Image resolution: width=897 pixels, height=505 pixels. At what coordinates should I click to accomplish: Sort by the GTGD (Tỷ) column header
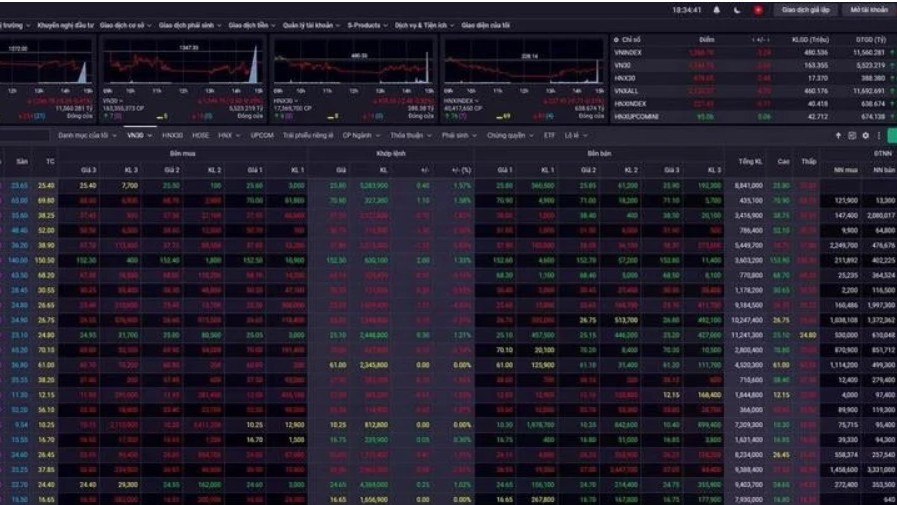coord(870,40)
